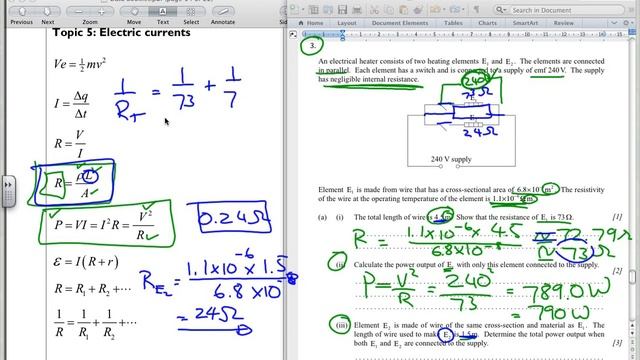Open Document Elements ribbon tab
640x360 pixels.
click(x=400, y=23)
